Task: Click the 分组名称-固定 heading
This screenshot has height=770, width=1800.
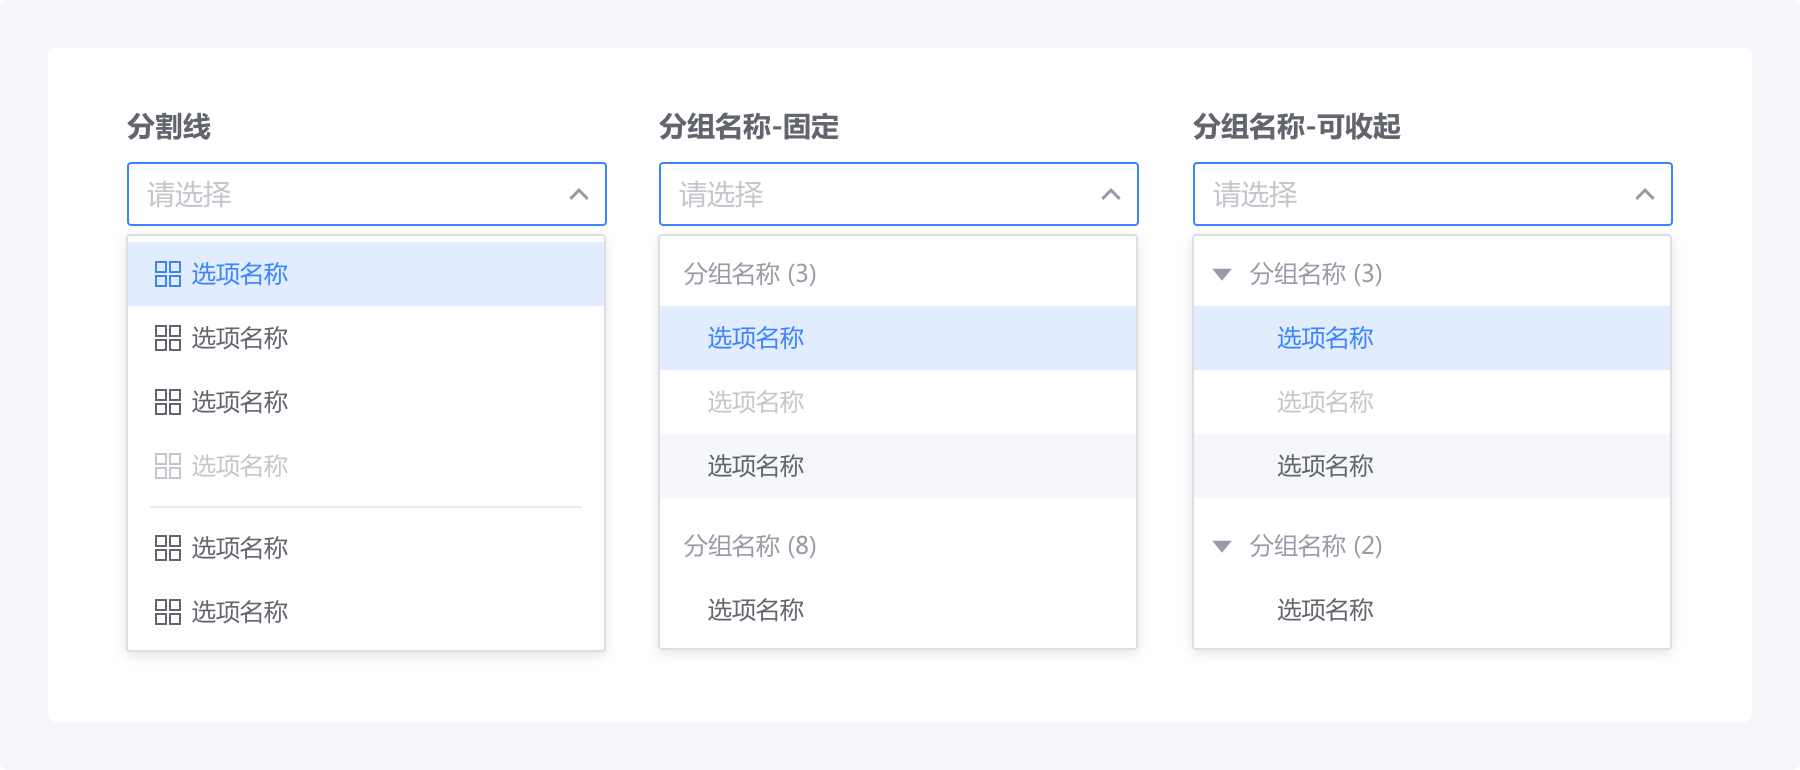Action: click(x=749, y=127)
